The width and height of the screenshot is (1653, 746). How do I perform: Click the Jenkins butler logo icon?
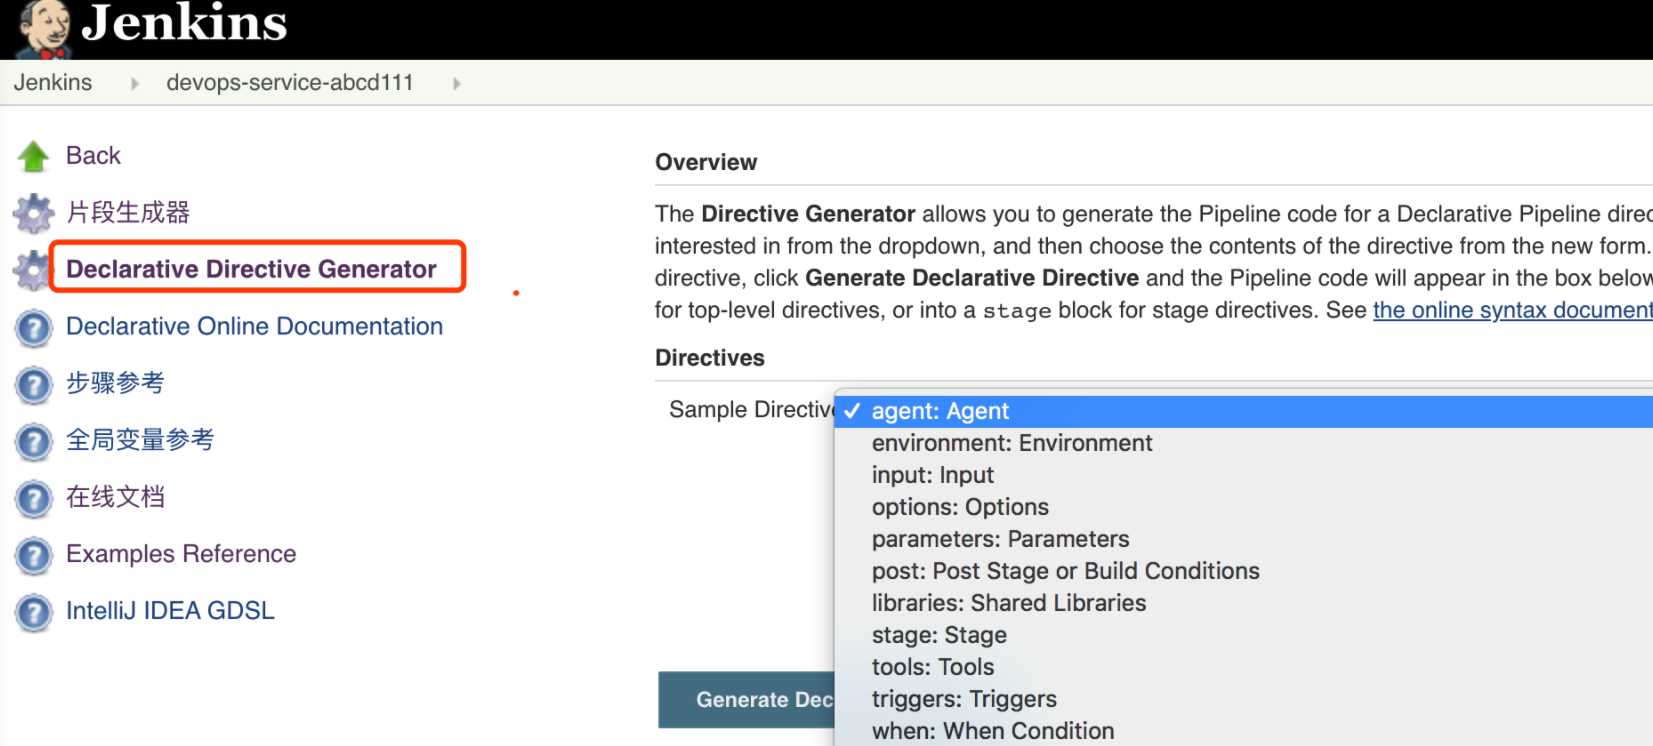[44, 28]
